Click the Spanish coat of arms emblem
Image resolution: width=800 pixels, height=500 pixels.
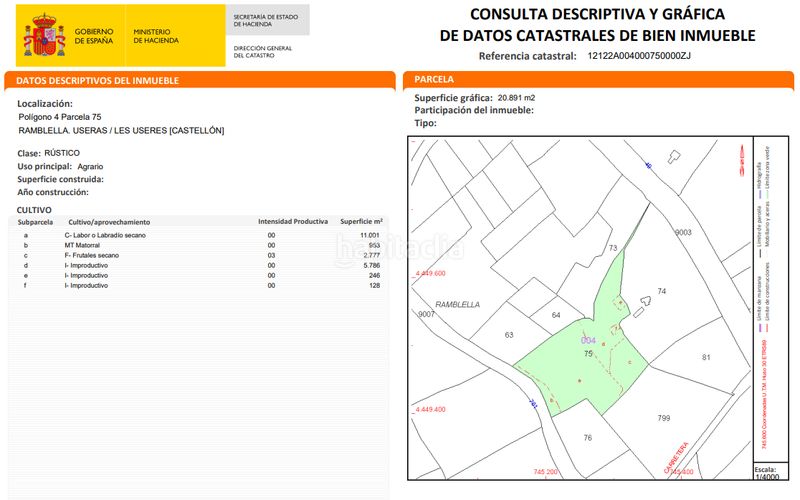click(x=44, y=35)
